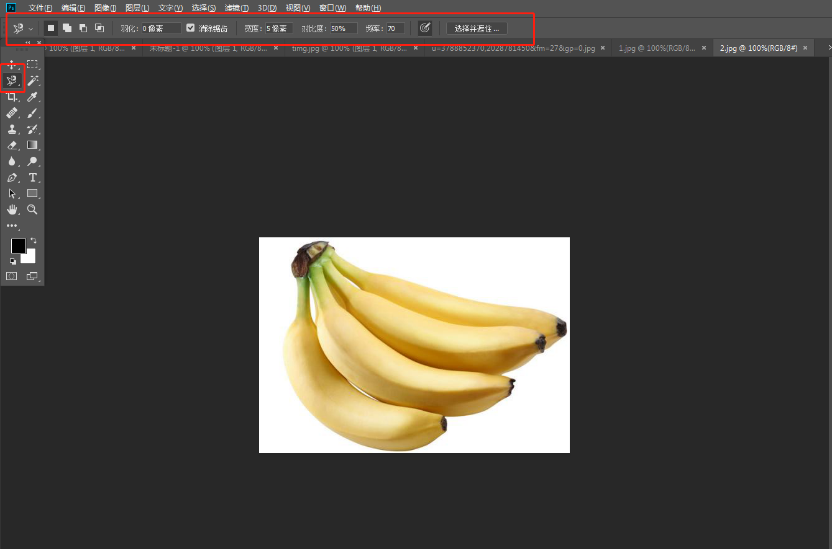Swap foreground and background colors
This screenshot has height=549, width=832.
pyautogui.click(x=33, y=241)
